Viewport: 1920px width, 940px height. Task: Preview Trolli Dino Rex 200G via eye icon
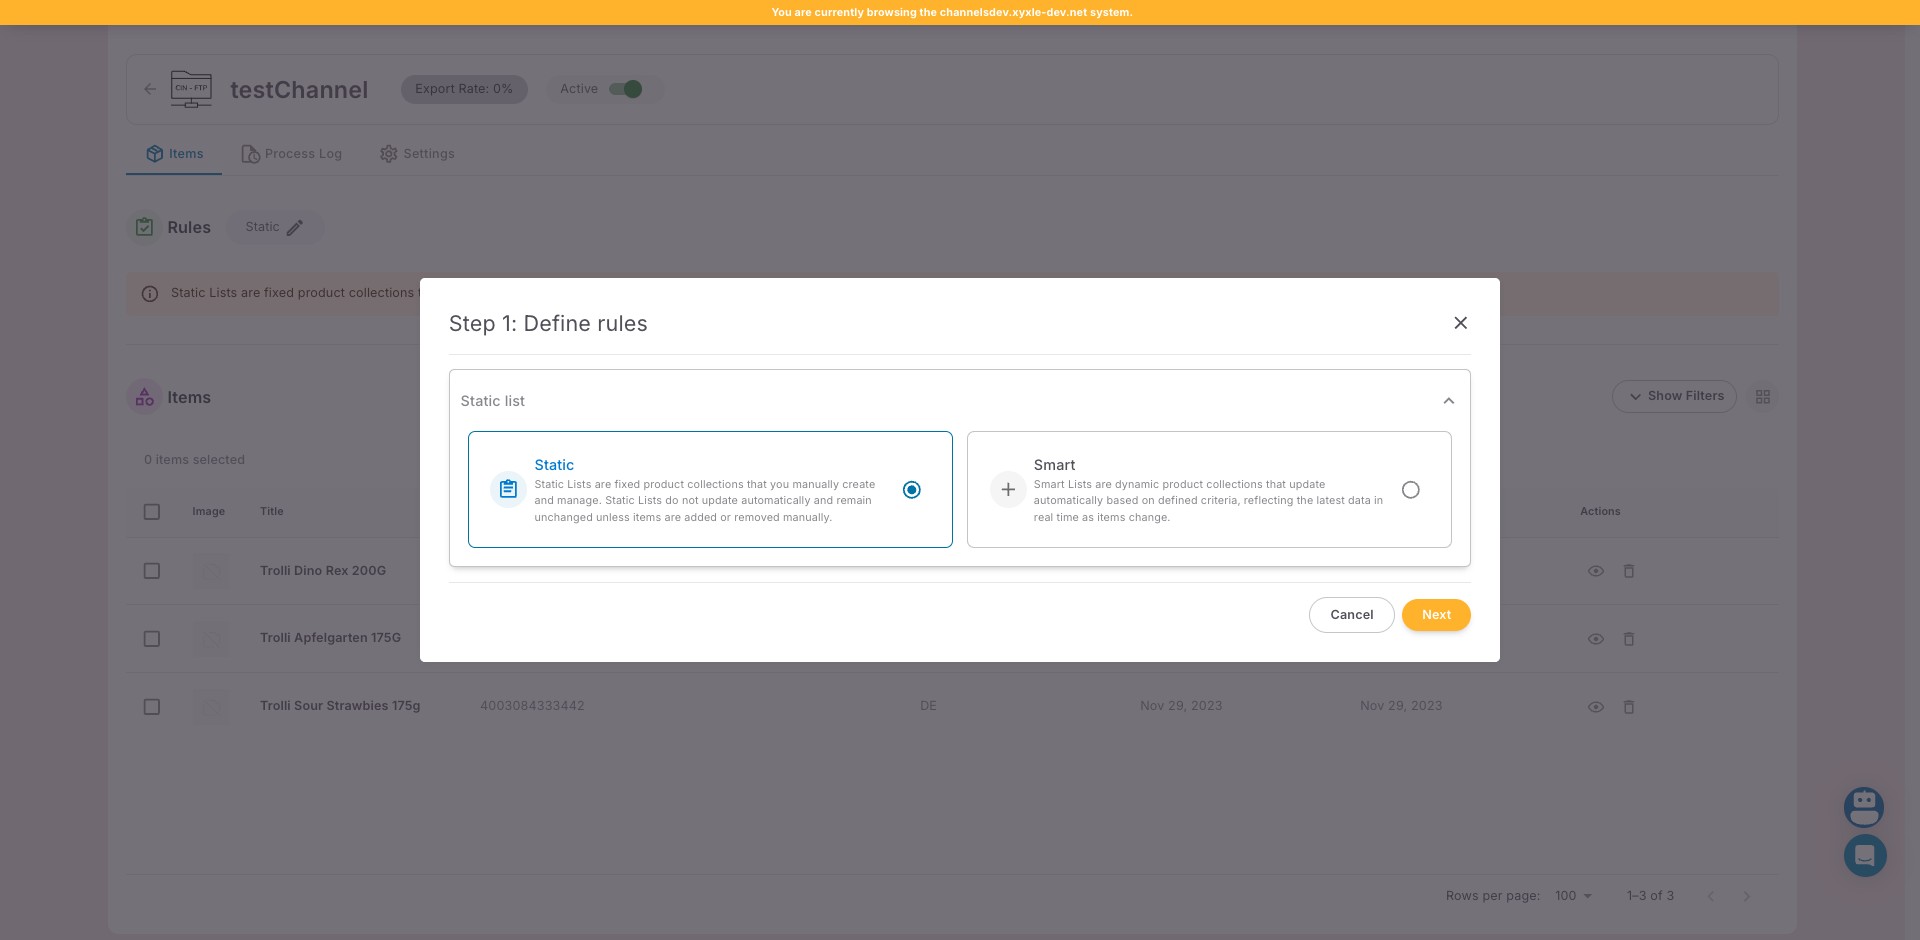pos(1596,570)
